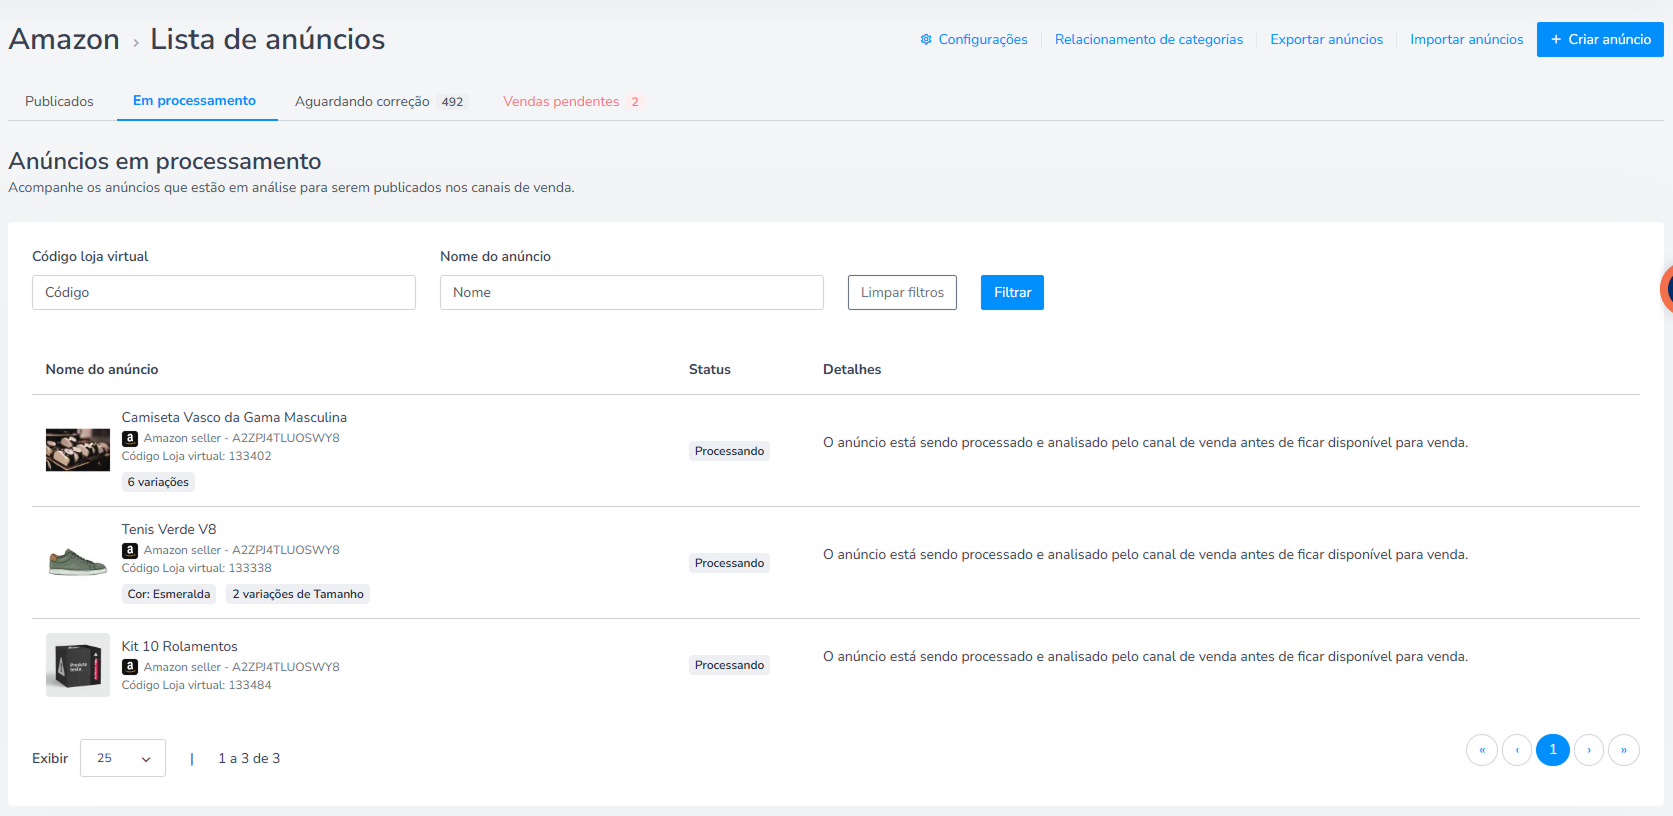Open the Exibir 25 per-page dropdown
Screen dimensions: 1673x816
[123, 758]
